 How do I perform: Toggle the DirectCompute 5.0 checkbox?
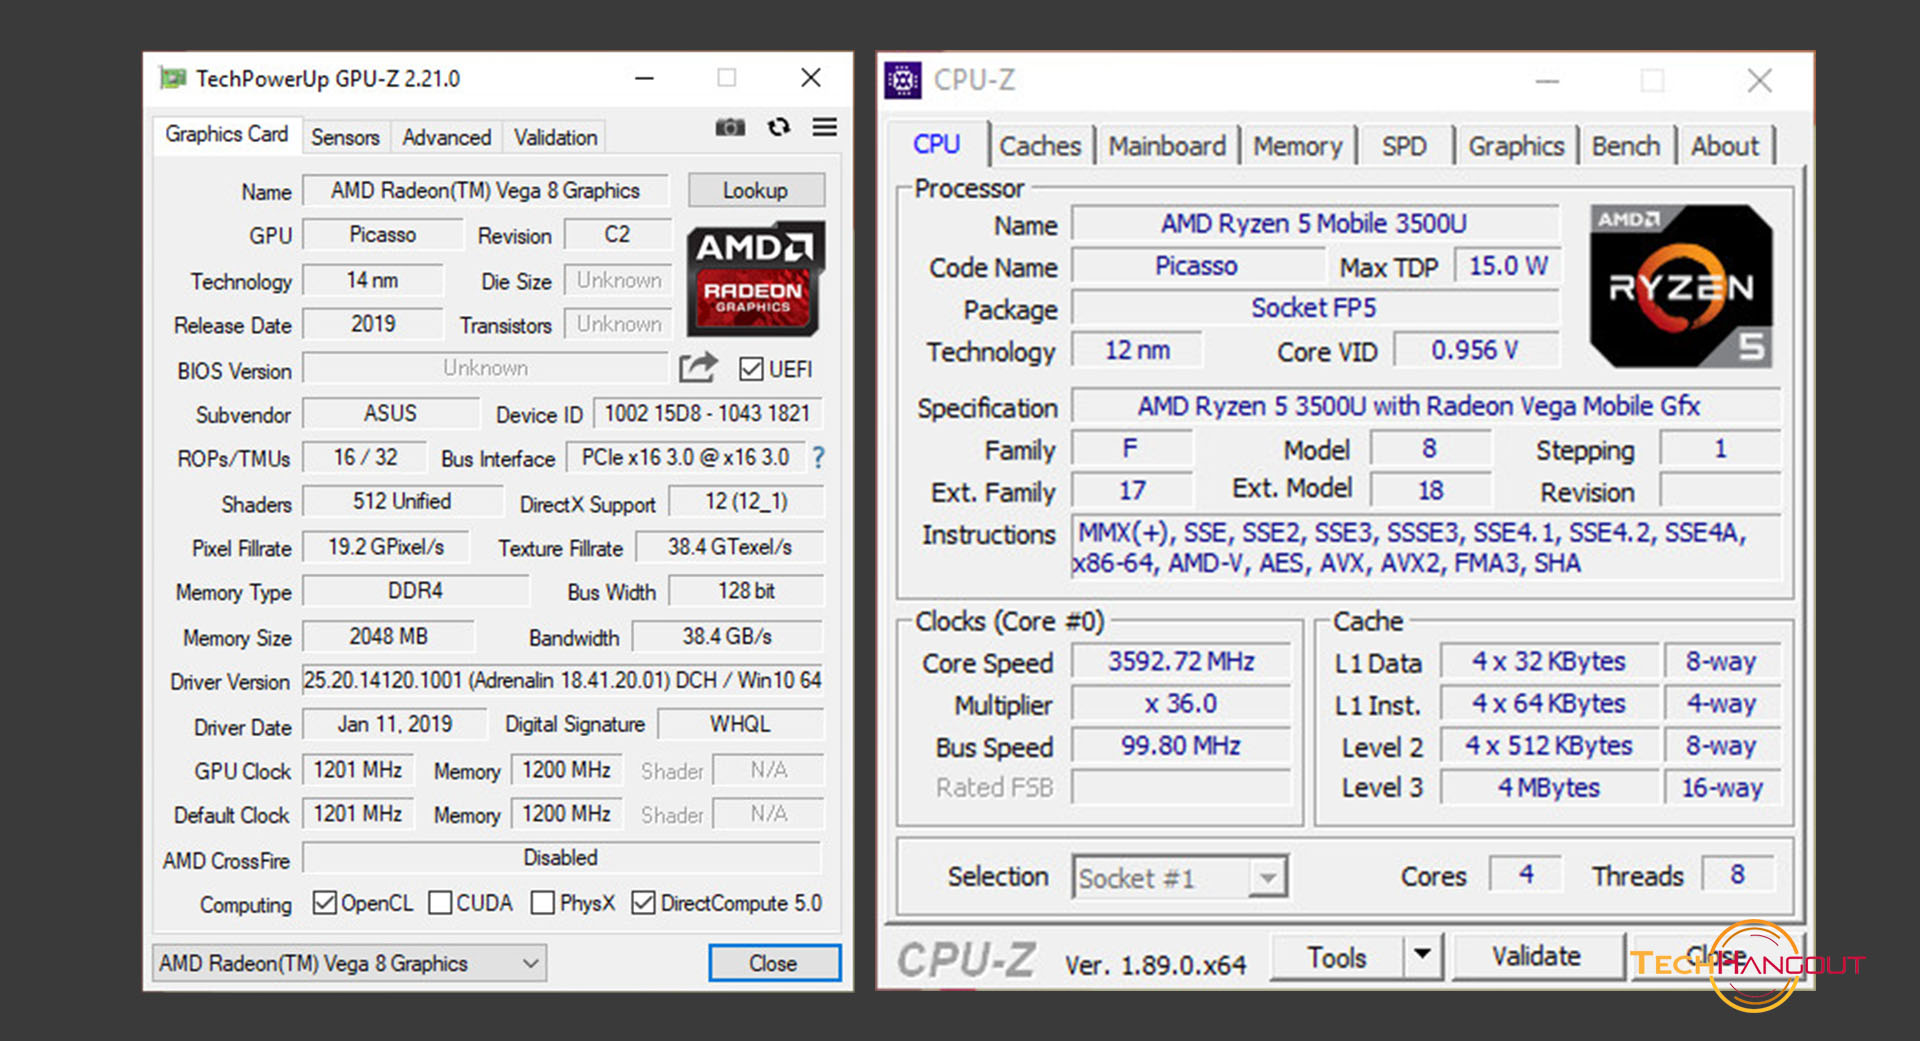point(643,903)
